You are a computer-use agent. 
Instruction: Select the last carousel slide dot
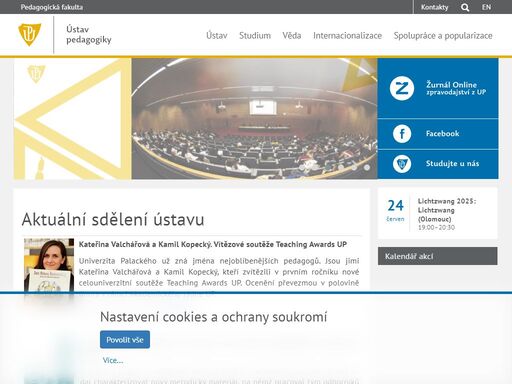367,168
